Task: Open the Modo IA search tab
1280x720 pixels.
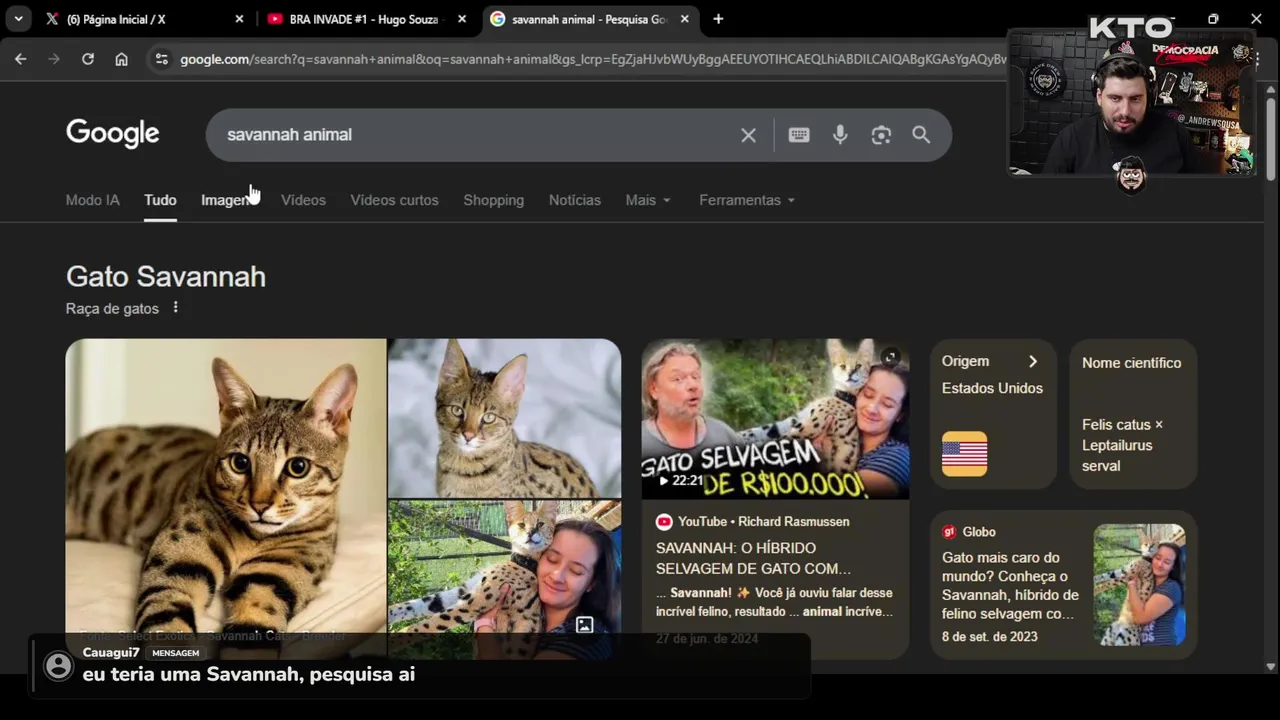Action: click(93, 200)
